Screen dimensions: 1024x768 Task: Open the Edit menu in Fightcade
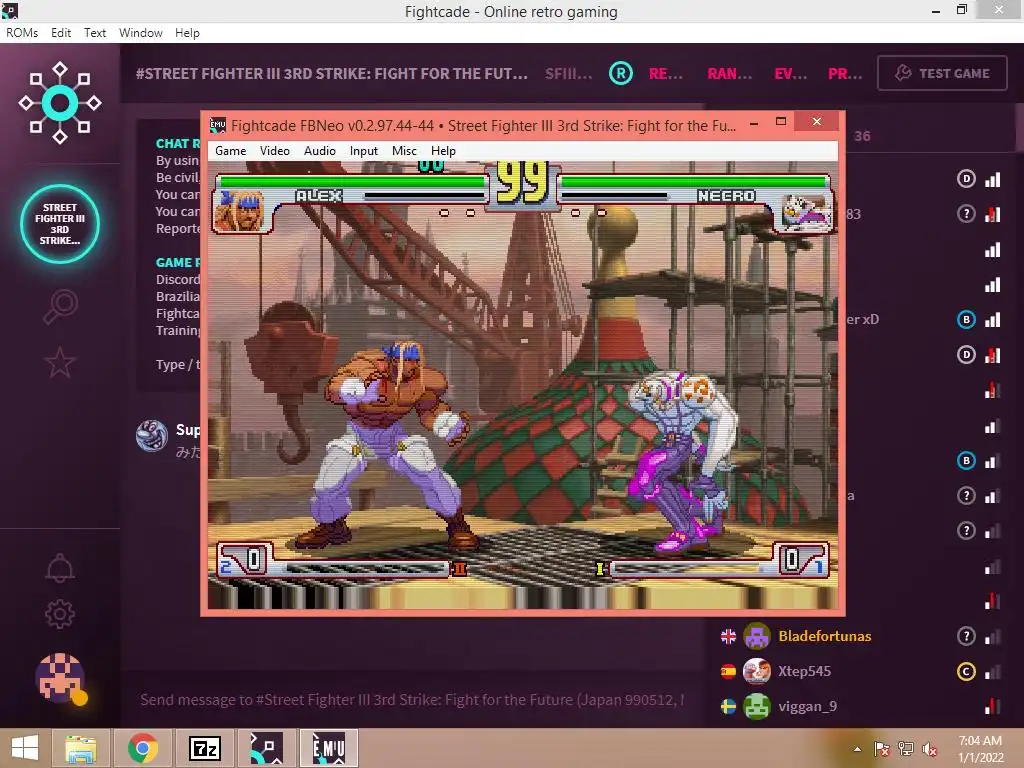pyautogui.click(x=61, y=33)
